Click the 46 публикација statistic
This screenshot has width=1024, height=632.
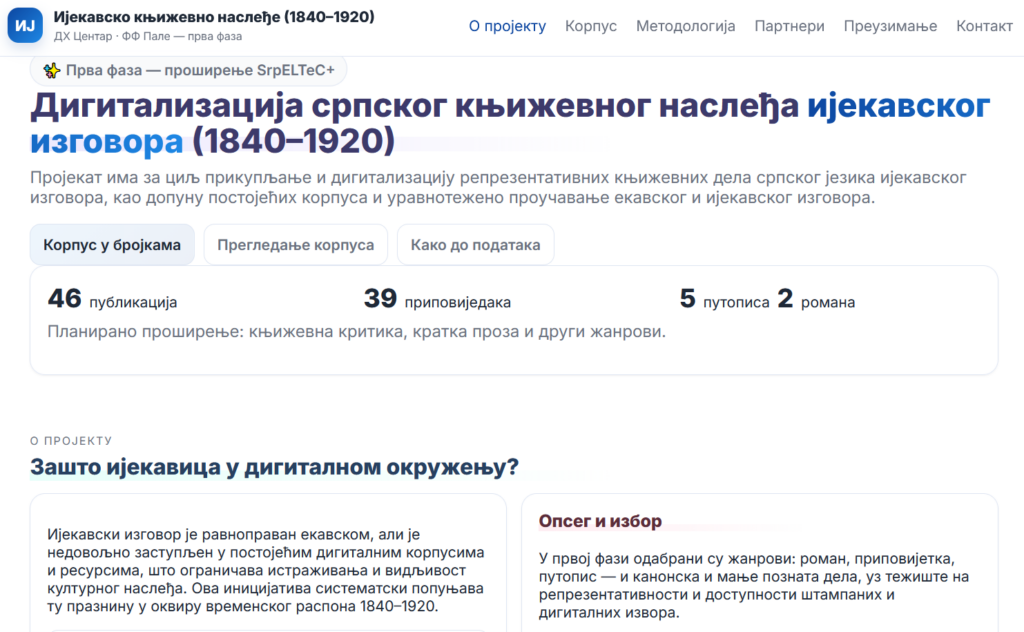coord(112,300)
